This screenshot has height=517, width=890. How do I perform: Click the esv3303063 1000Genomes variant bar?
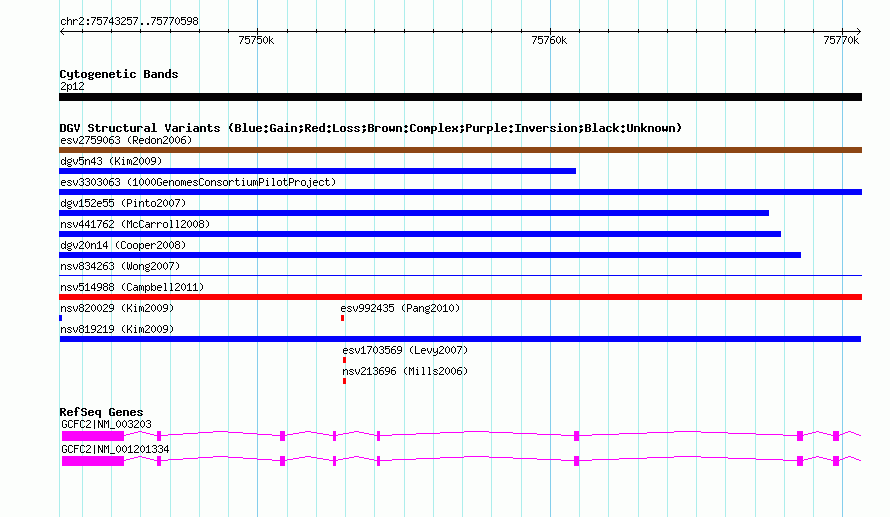point(460,192)
